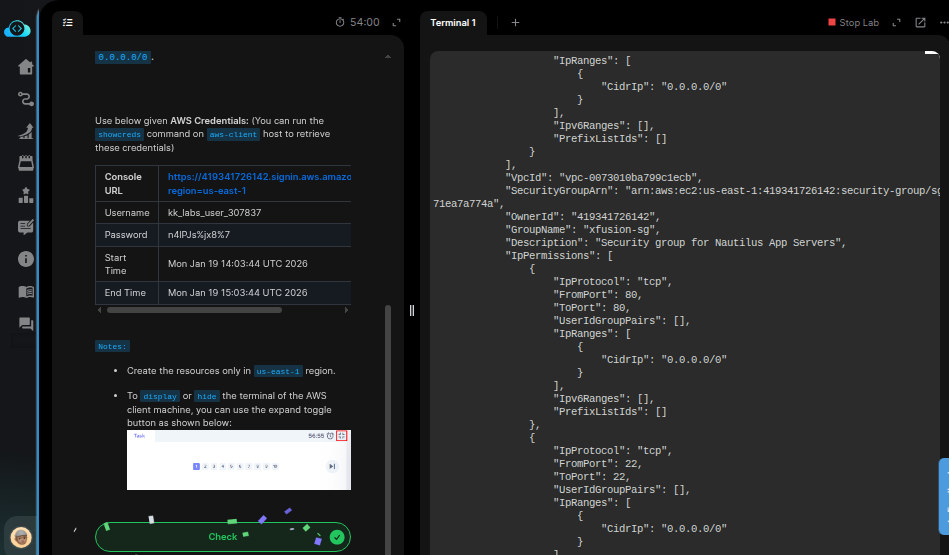The width and height of the screenshot is (949, 555).
Task: Click the leaderboard podium icon in sidebar
Action: tap(26, 195)
